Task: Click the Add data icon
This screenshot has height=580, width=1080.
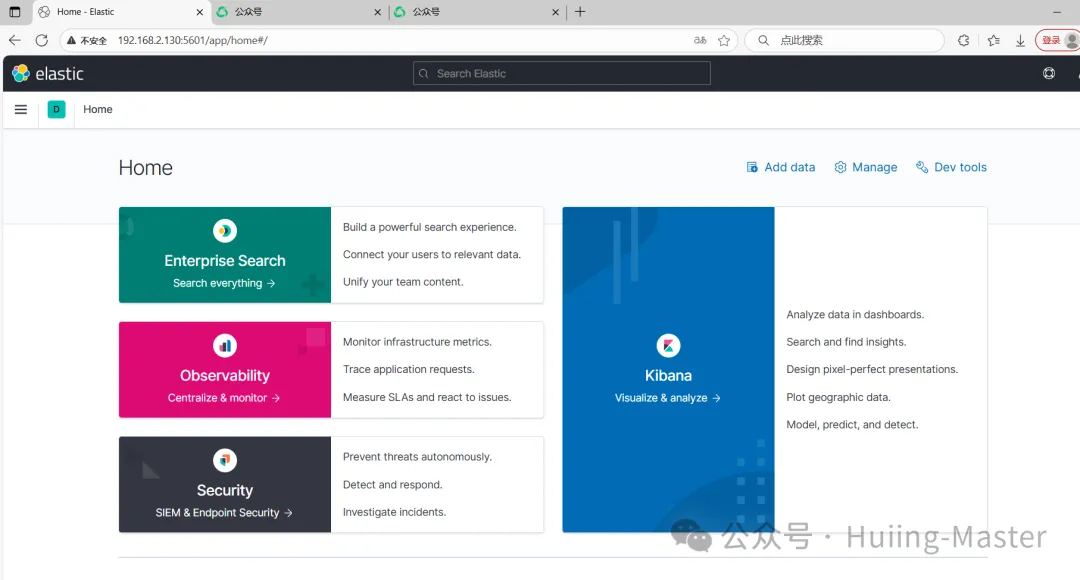Action: [x=752, y=167]
